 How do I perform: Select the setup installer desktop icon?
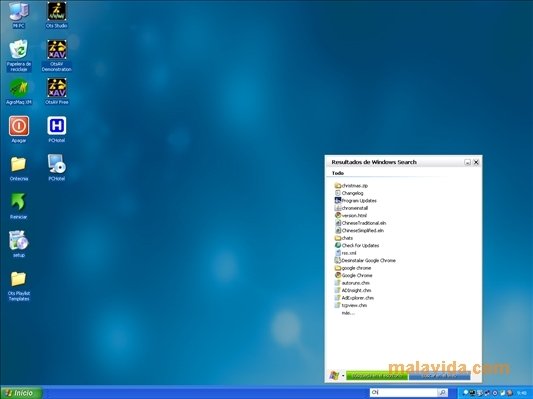(x=19, y=244)
